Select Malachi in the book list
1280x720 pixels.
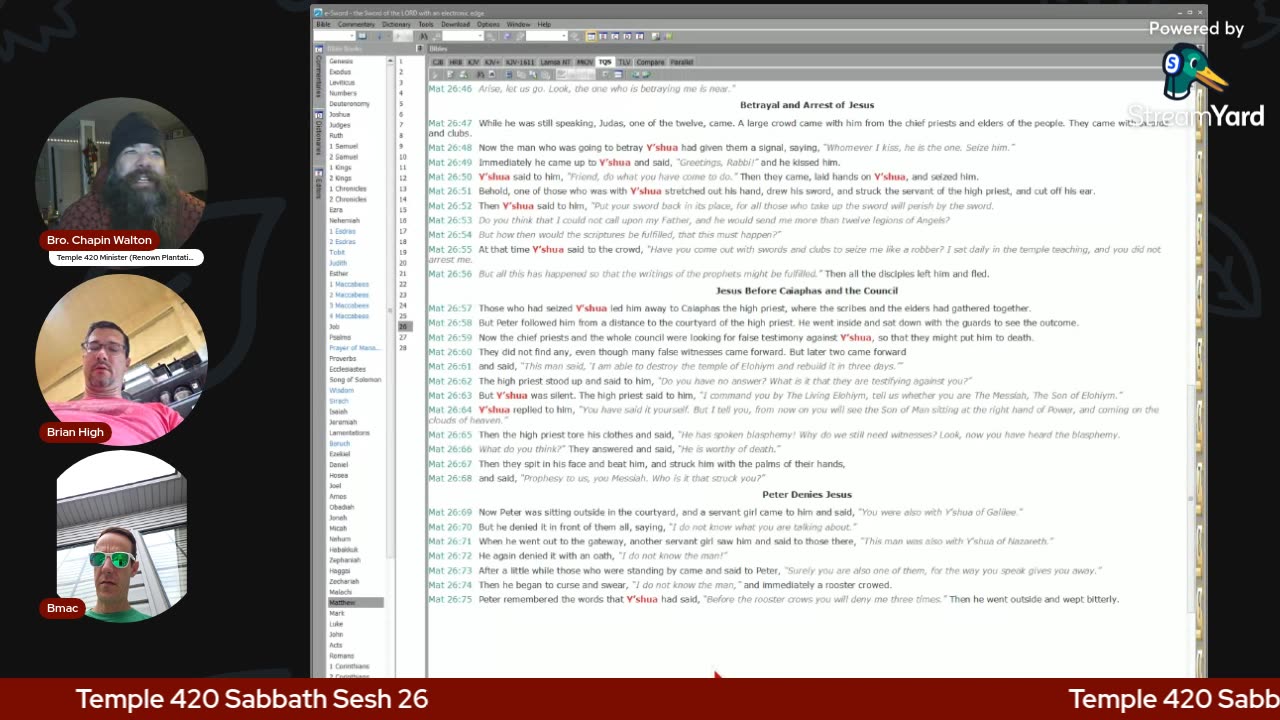click(341, 592)
